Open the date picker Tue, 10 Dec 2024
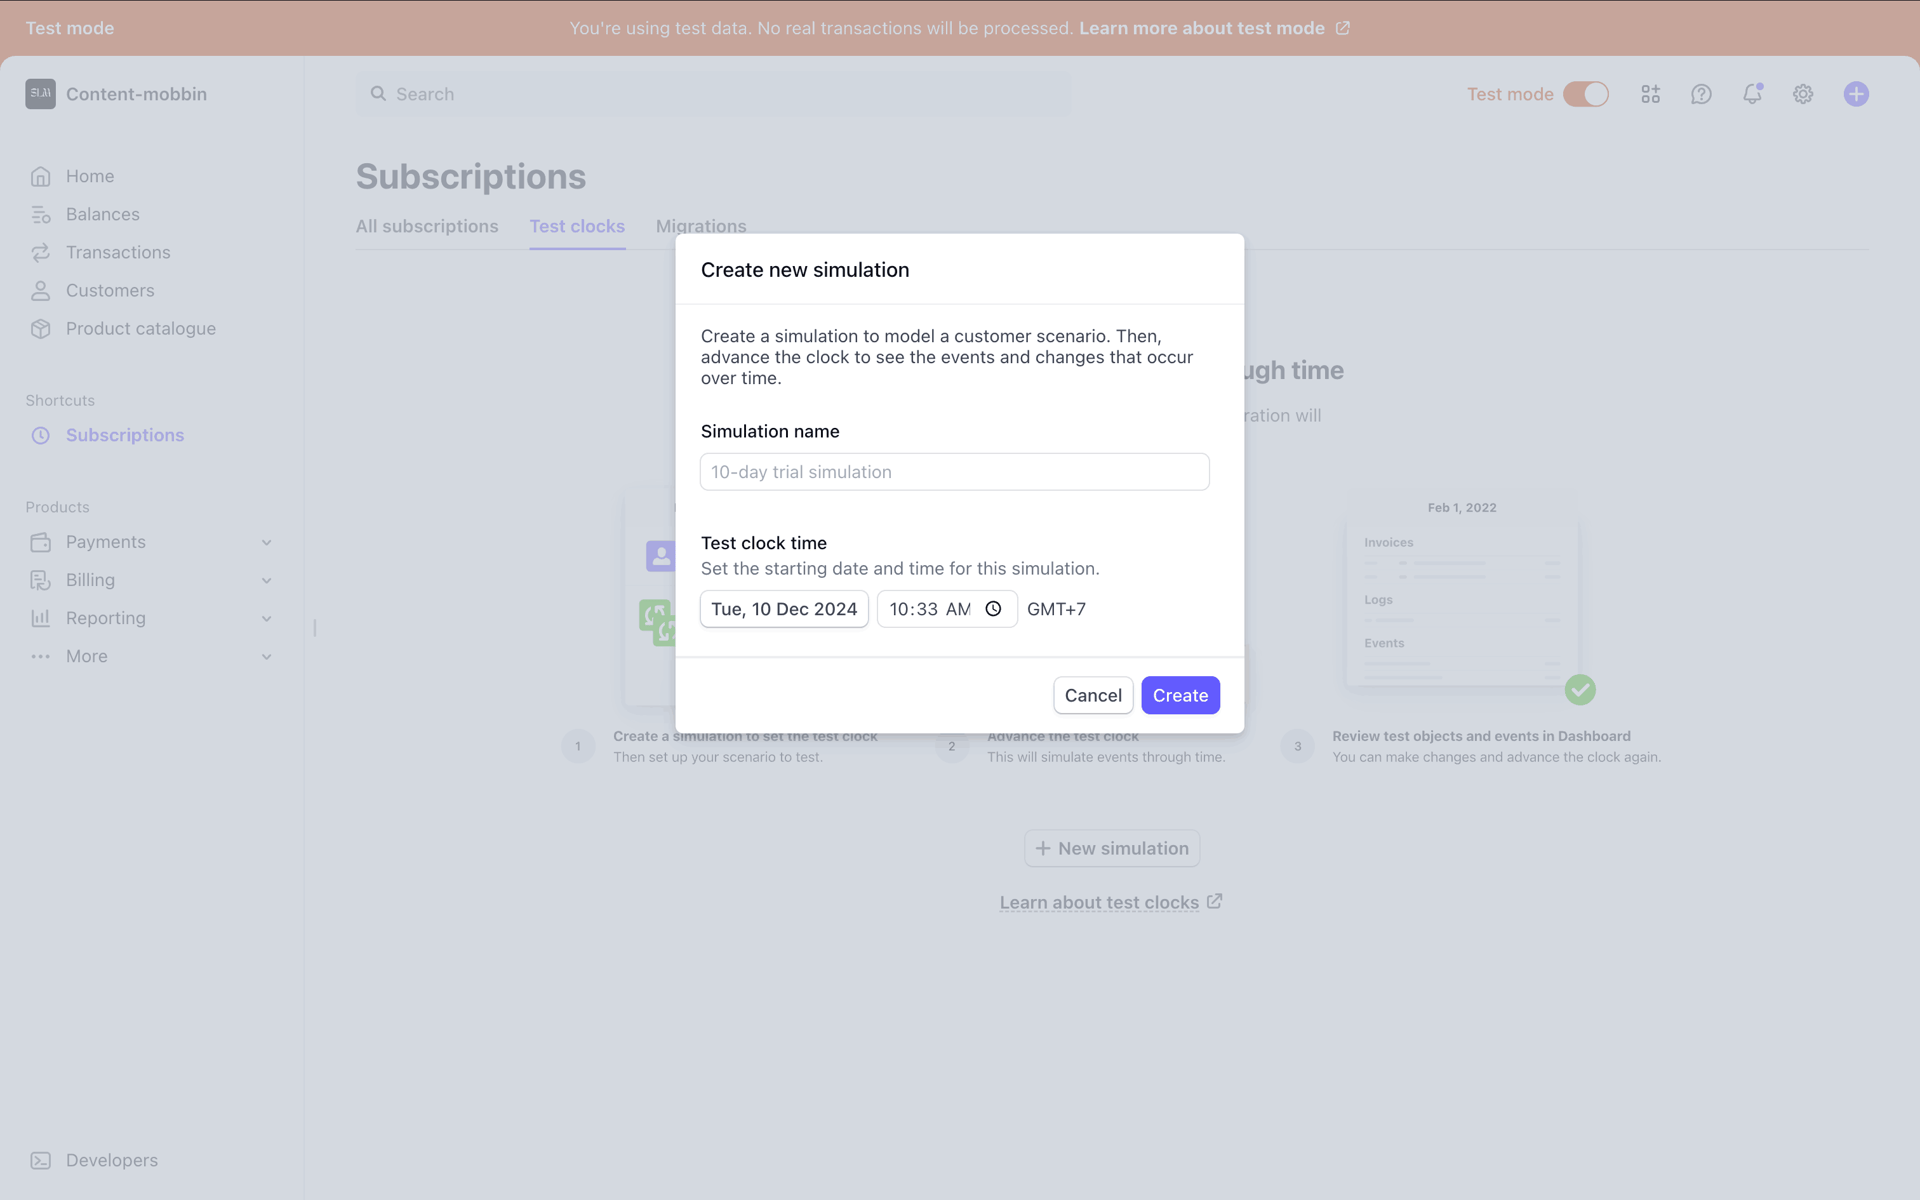The width and height of the screenshot is (1920, 1200). (784, 609)
